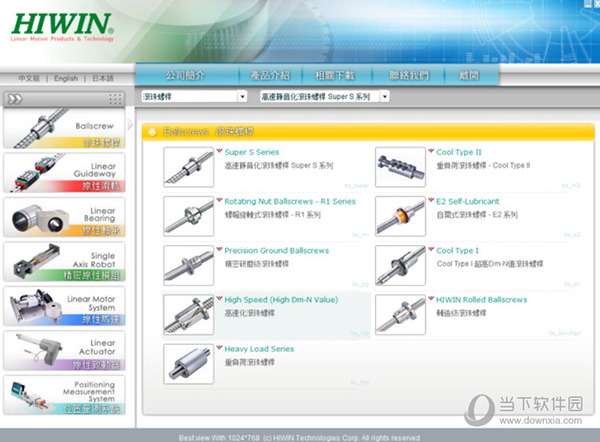Collapse the sidebar with the small triangle handle

[x=130, y=124]
